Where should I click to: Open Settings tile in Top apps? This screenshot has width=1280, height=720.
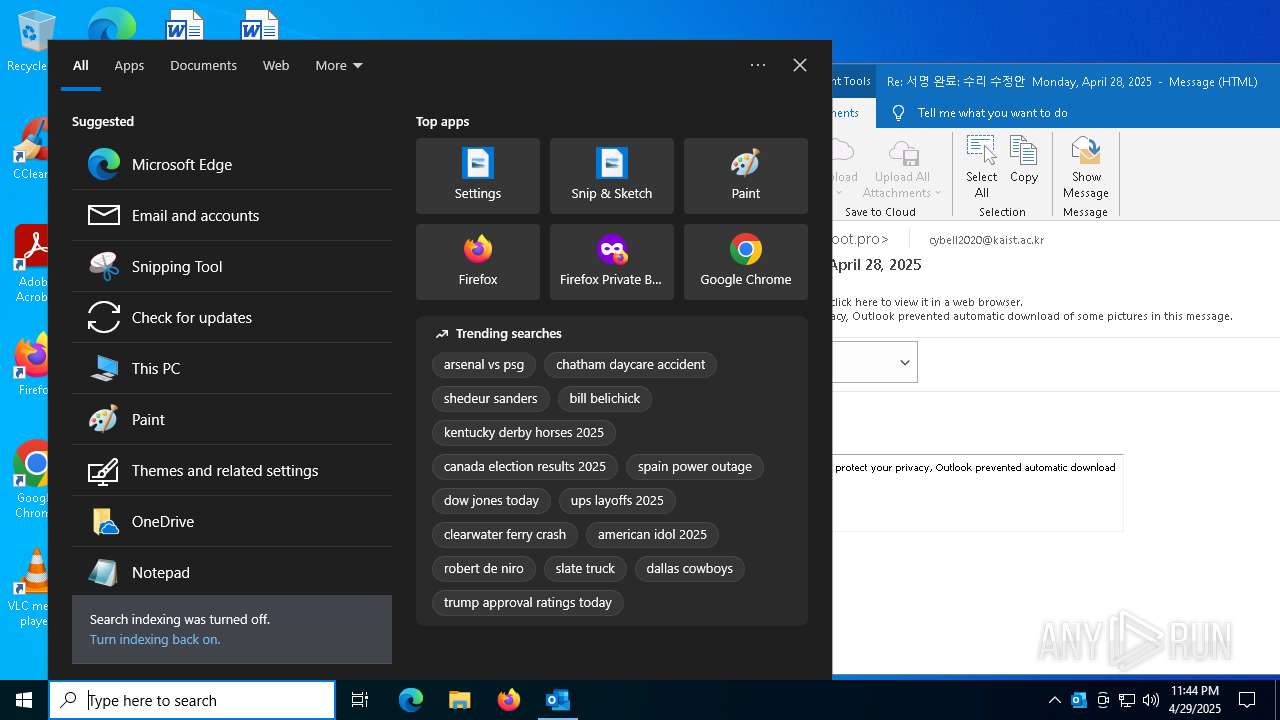pyautogui.click(x=478, y=176)
